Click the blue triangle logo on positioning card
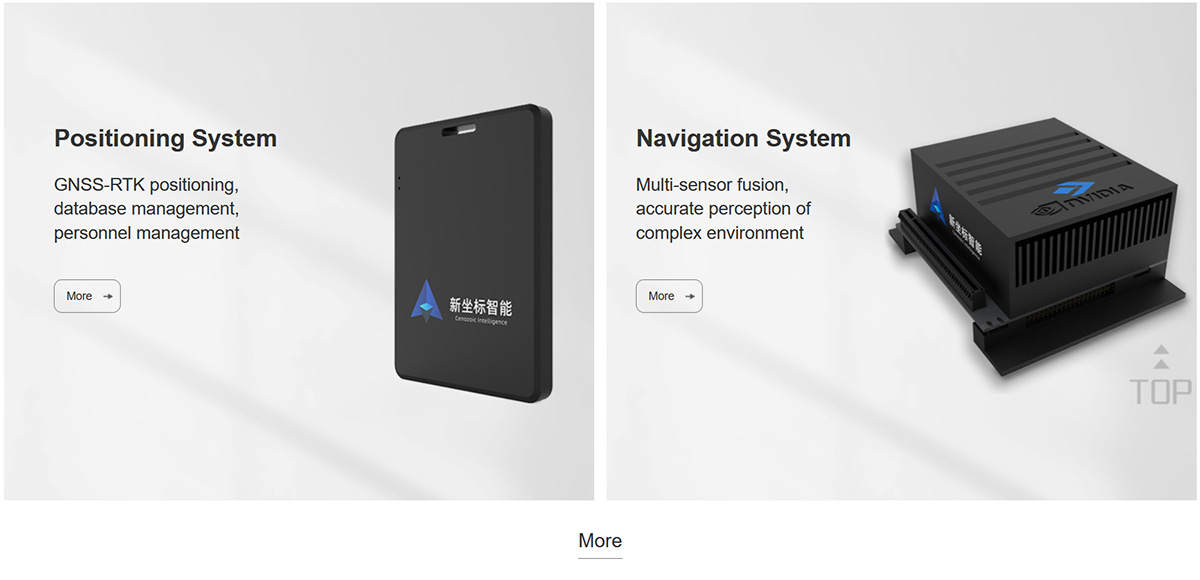 427,300
